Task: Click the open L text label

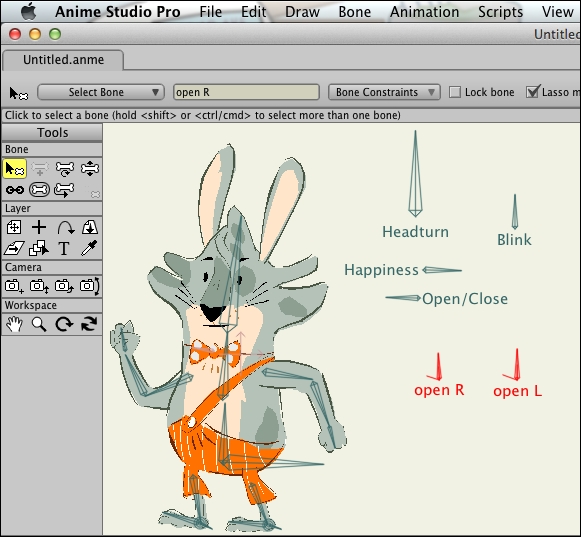Action: (518, 391)
